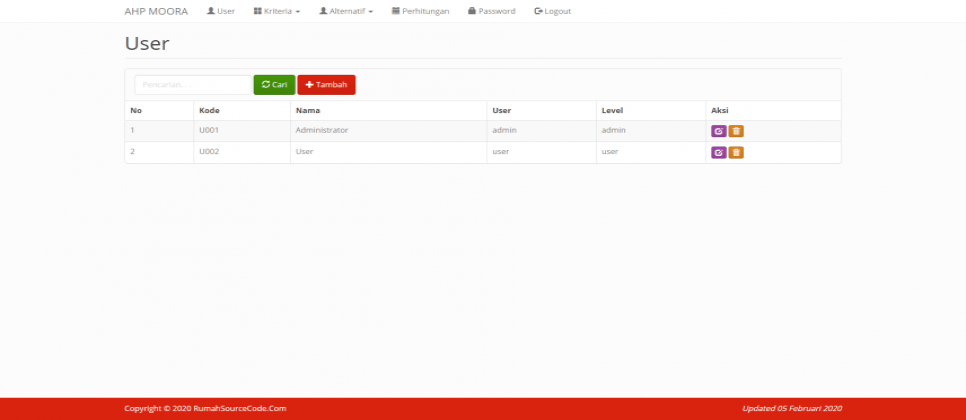
Task: Go to the User menu item
Action: (221, 11)
